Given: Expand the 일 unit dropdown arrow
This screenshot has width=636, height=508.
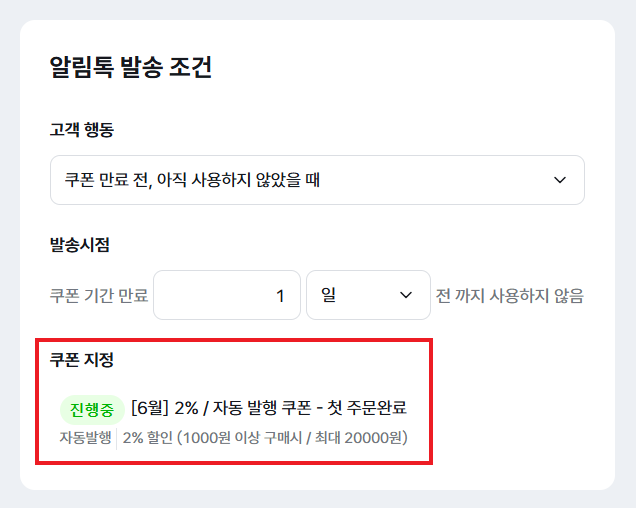Looking at the screenshot, I should (406, 295).
